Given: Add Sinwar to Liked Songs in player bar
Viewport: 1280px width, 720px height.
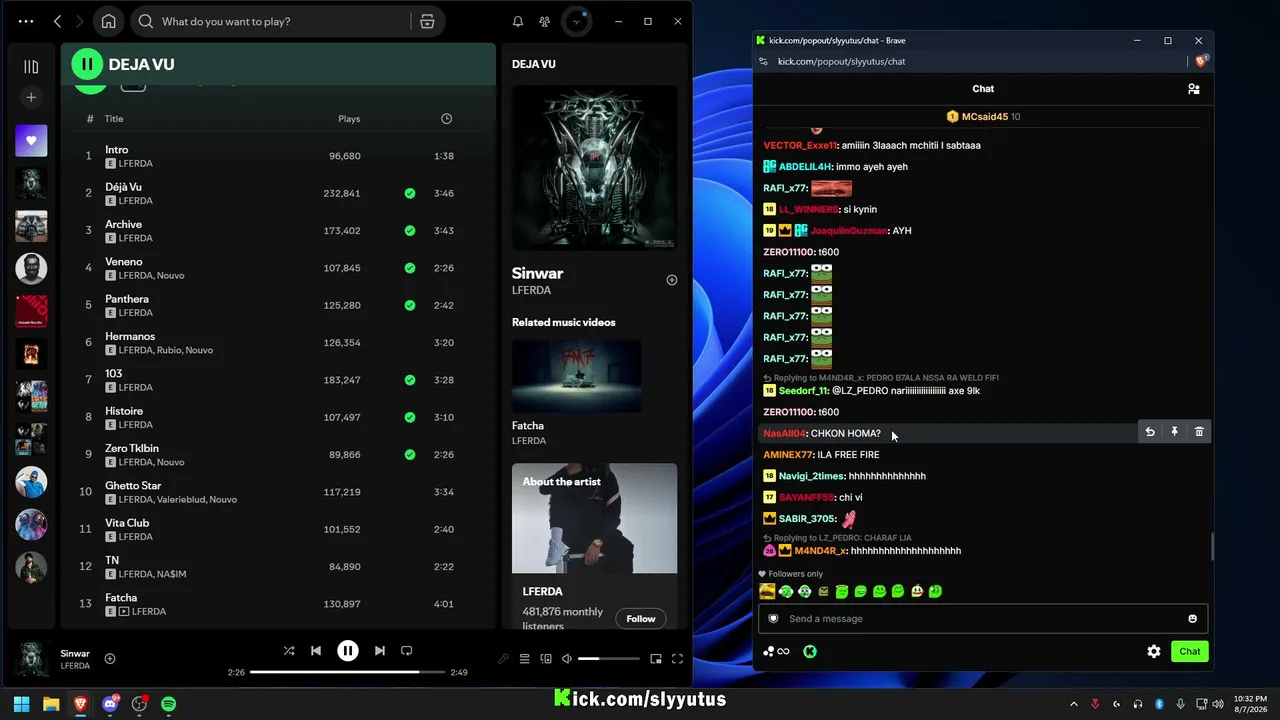Looking at the screenshot, I should (x=110, y=658).
